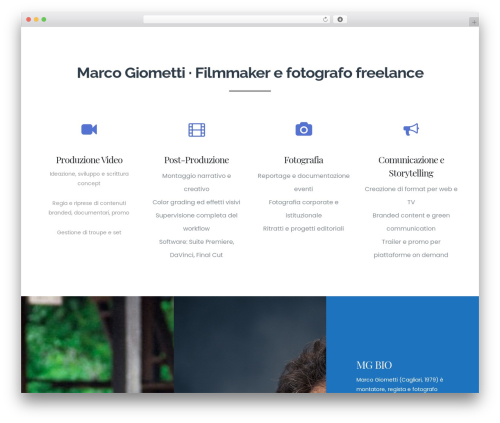The width and height of the screenshot is (500, 423).
Task: Click text 'Ideazione, sviluppo e scrittura concept'
Action: (x=89, y=179)
